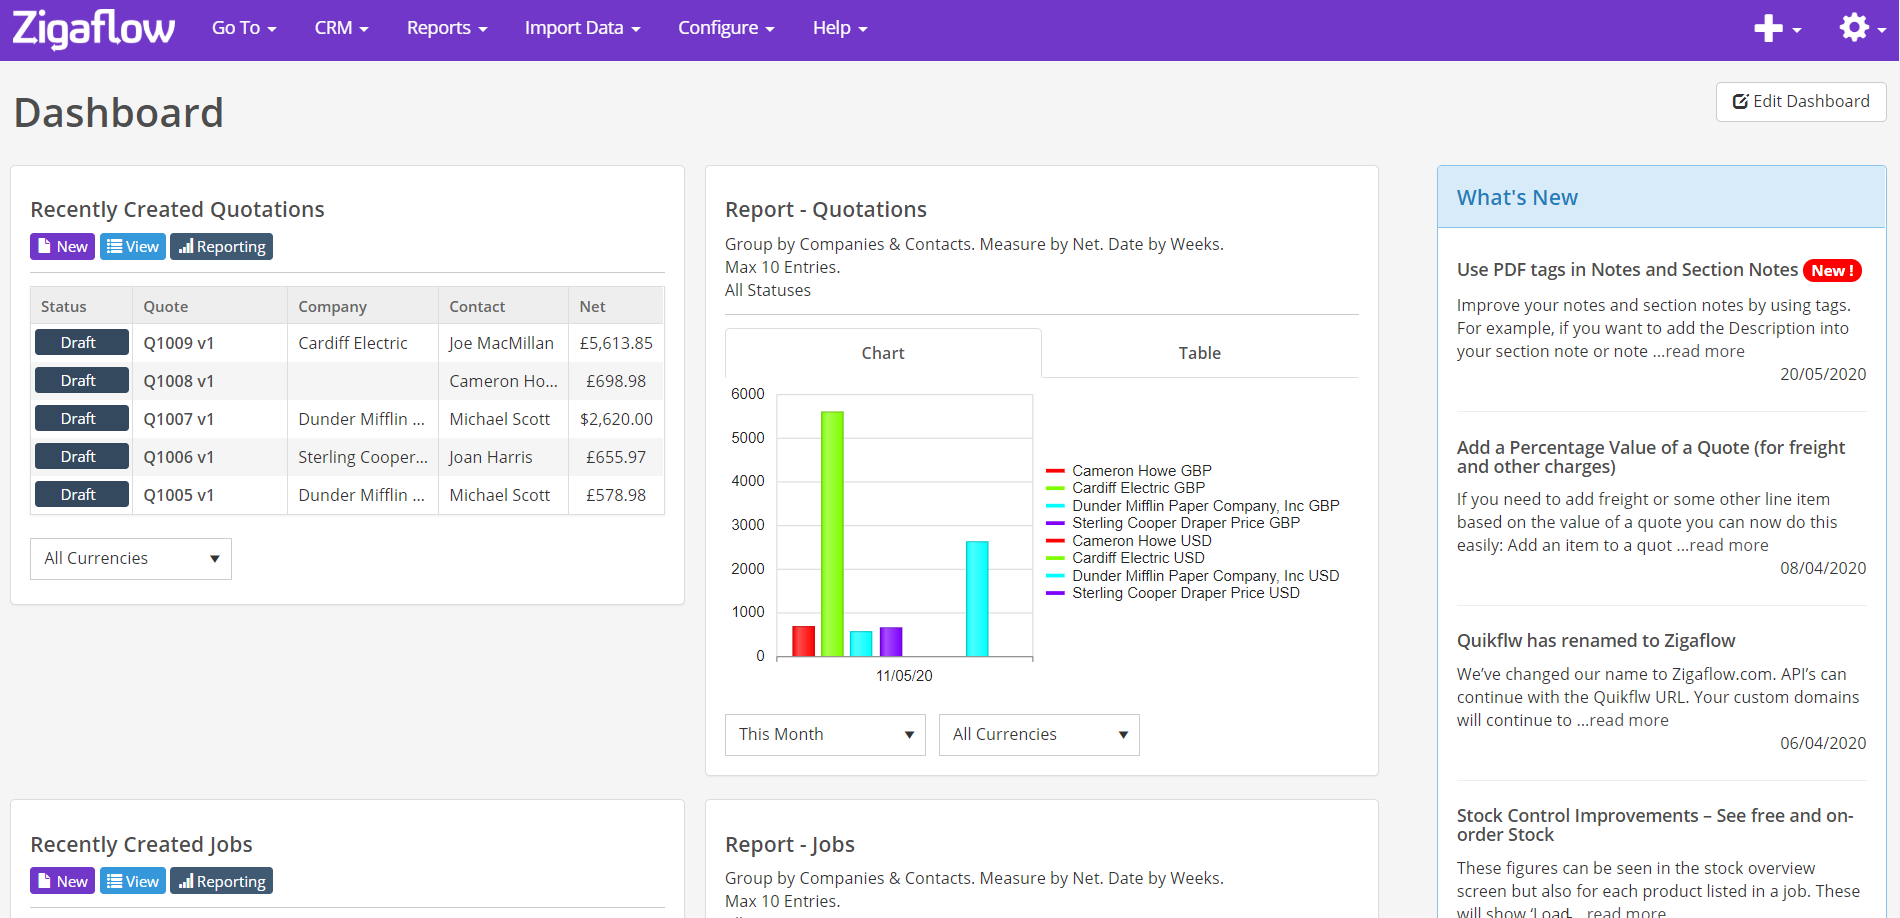1900x918 pixels.
Task: Click Draft status for Q1005 v1
Action: pyautogui.click(x=82, y=494)
